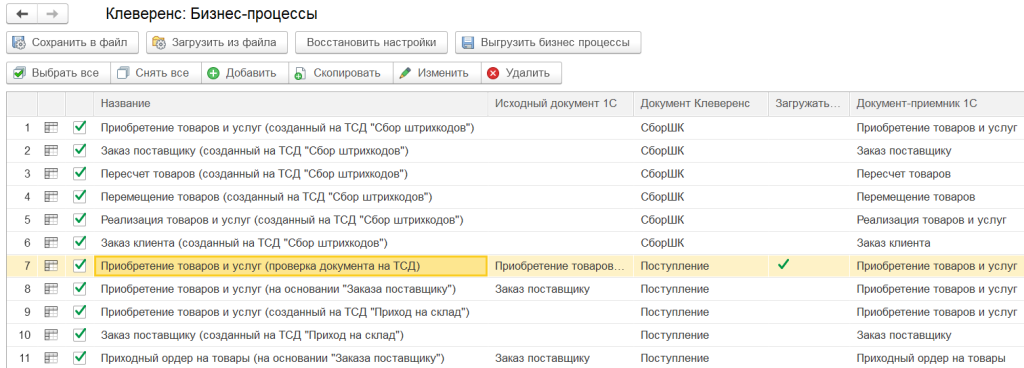The image size is (1024, 368).
Task: Click table icon in row 6
Action: (51, 243)
